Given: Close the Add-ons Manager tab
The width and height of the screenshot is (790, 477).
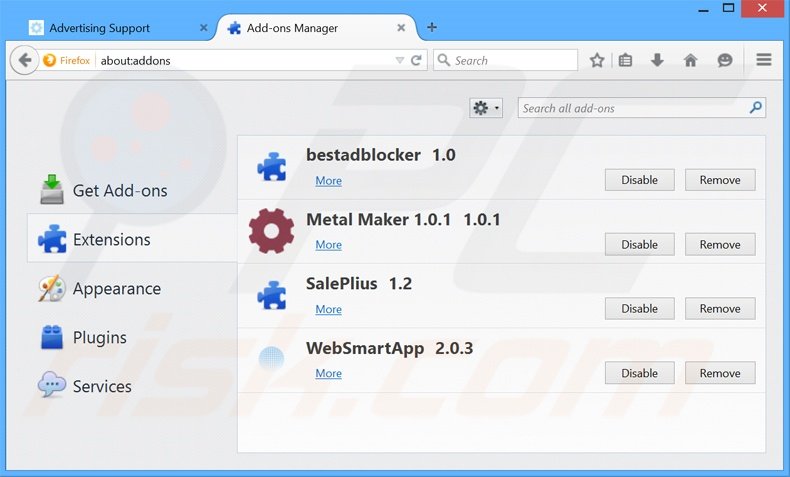Looking at the screenshot, I should coord(401,28).
